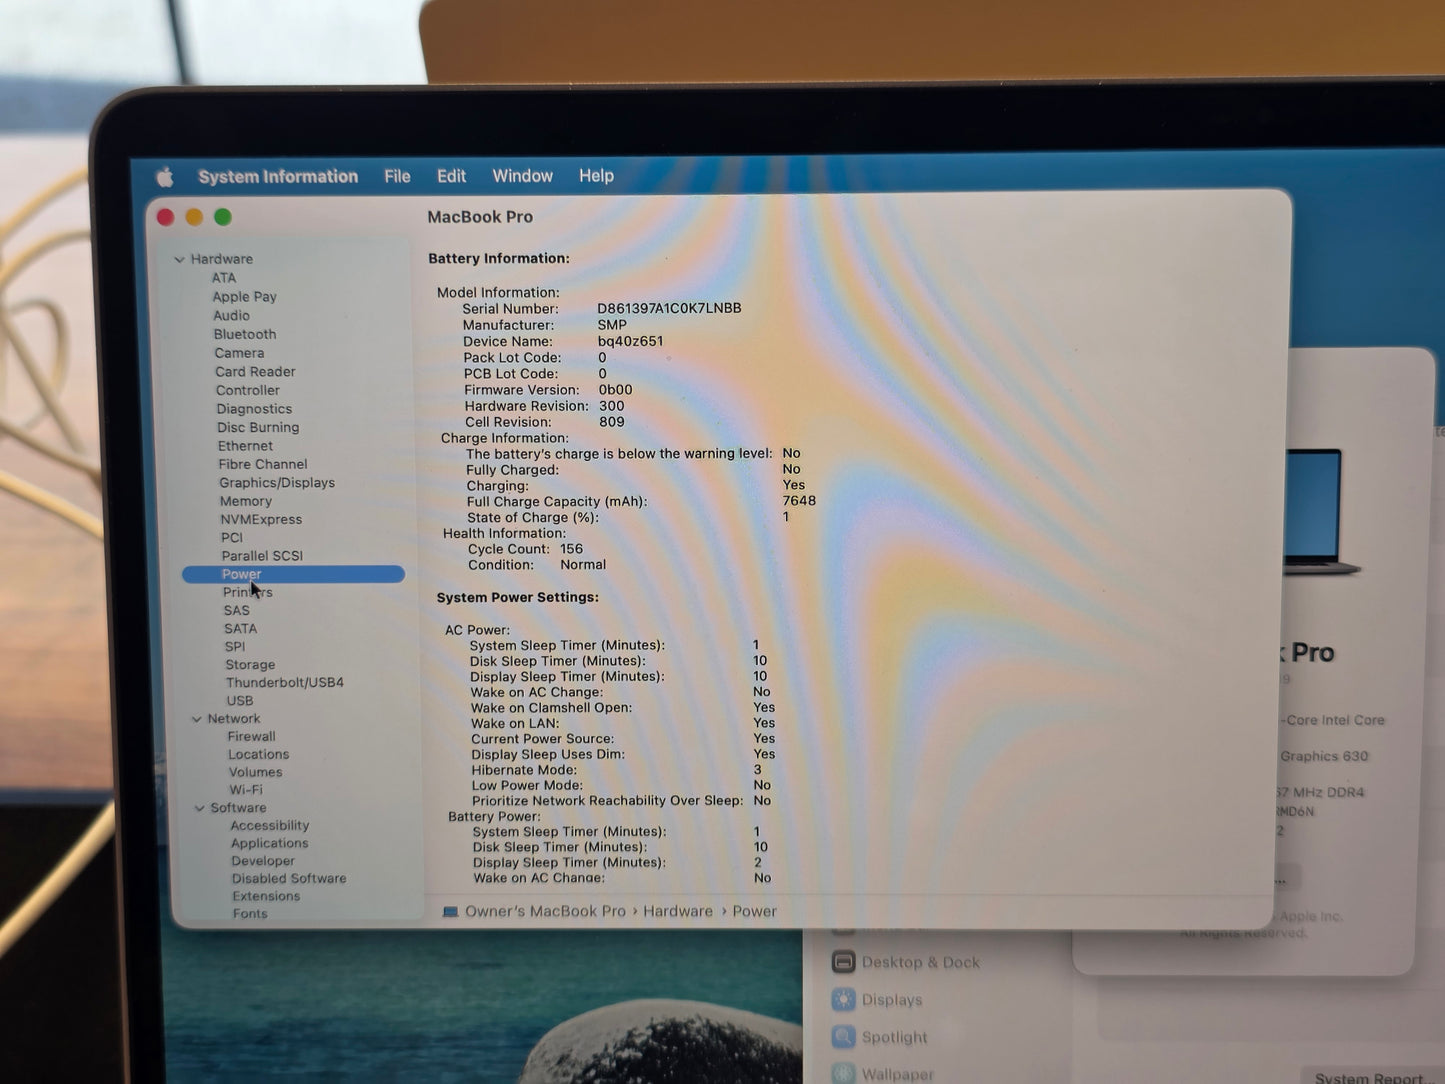Select PCI in the sidebar
Screen dimensions: 1445x1084
point(232,537)
